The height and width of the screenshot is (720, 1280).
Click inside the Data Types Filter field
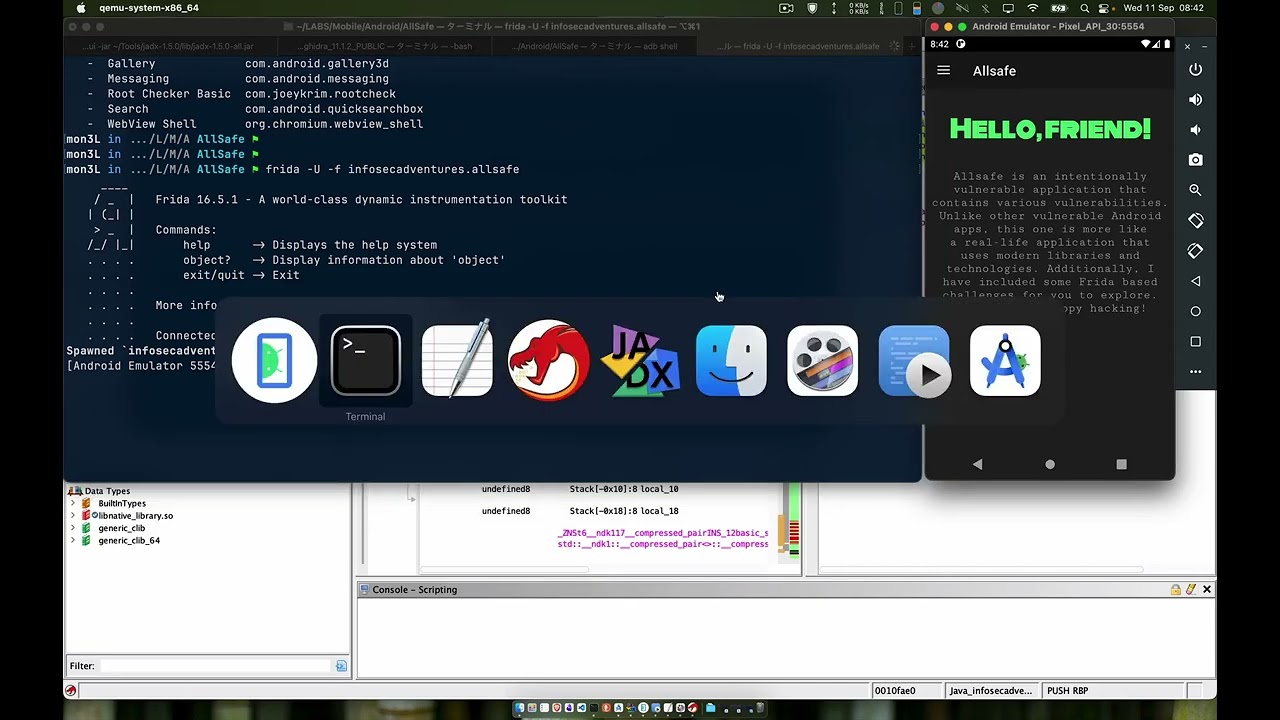(x=215, y=666)
